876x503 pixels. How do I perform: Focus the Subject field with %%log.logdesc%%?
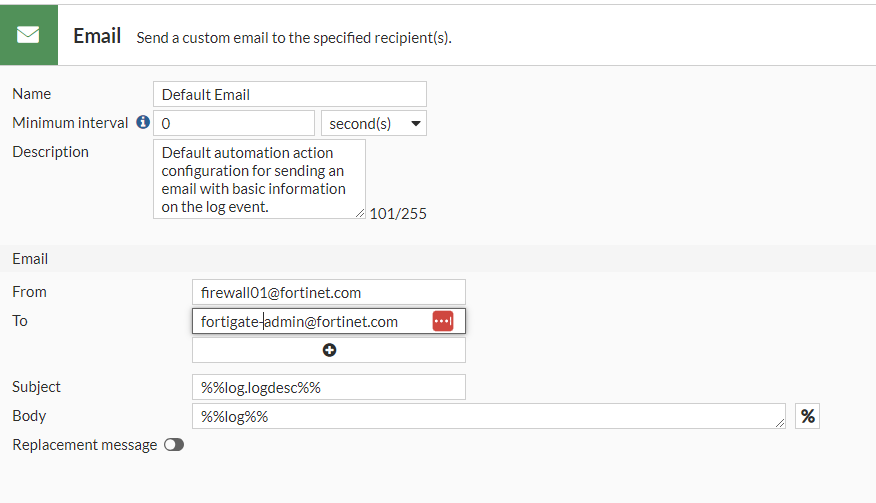pyautogui.click(x=328, y=387)
